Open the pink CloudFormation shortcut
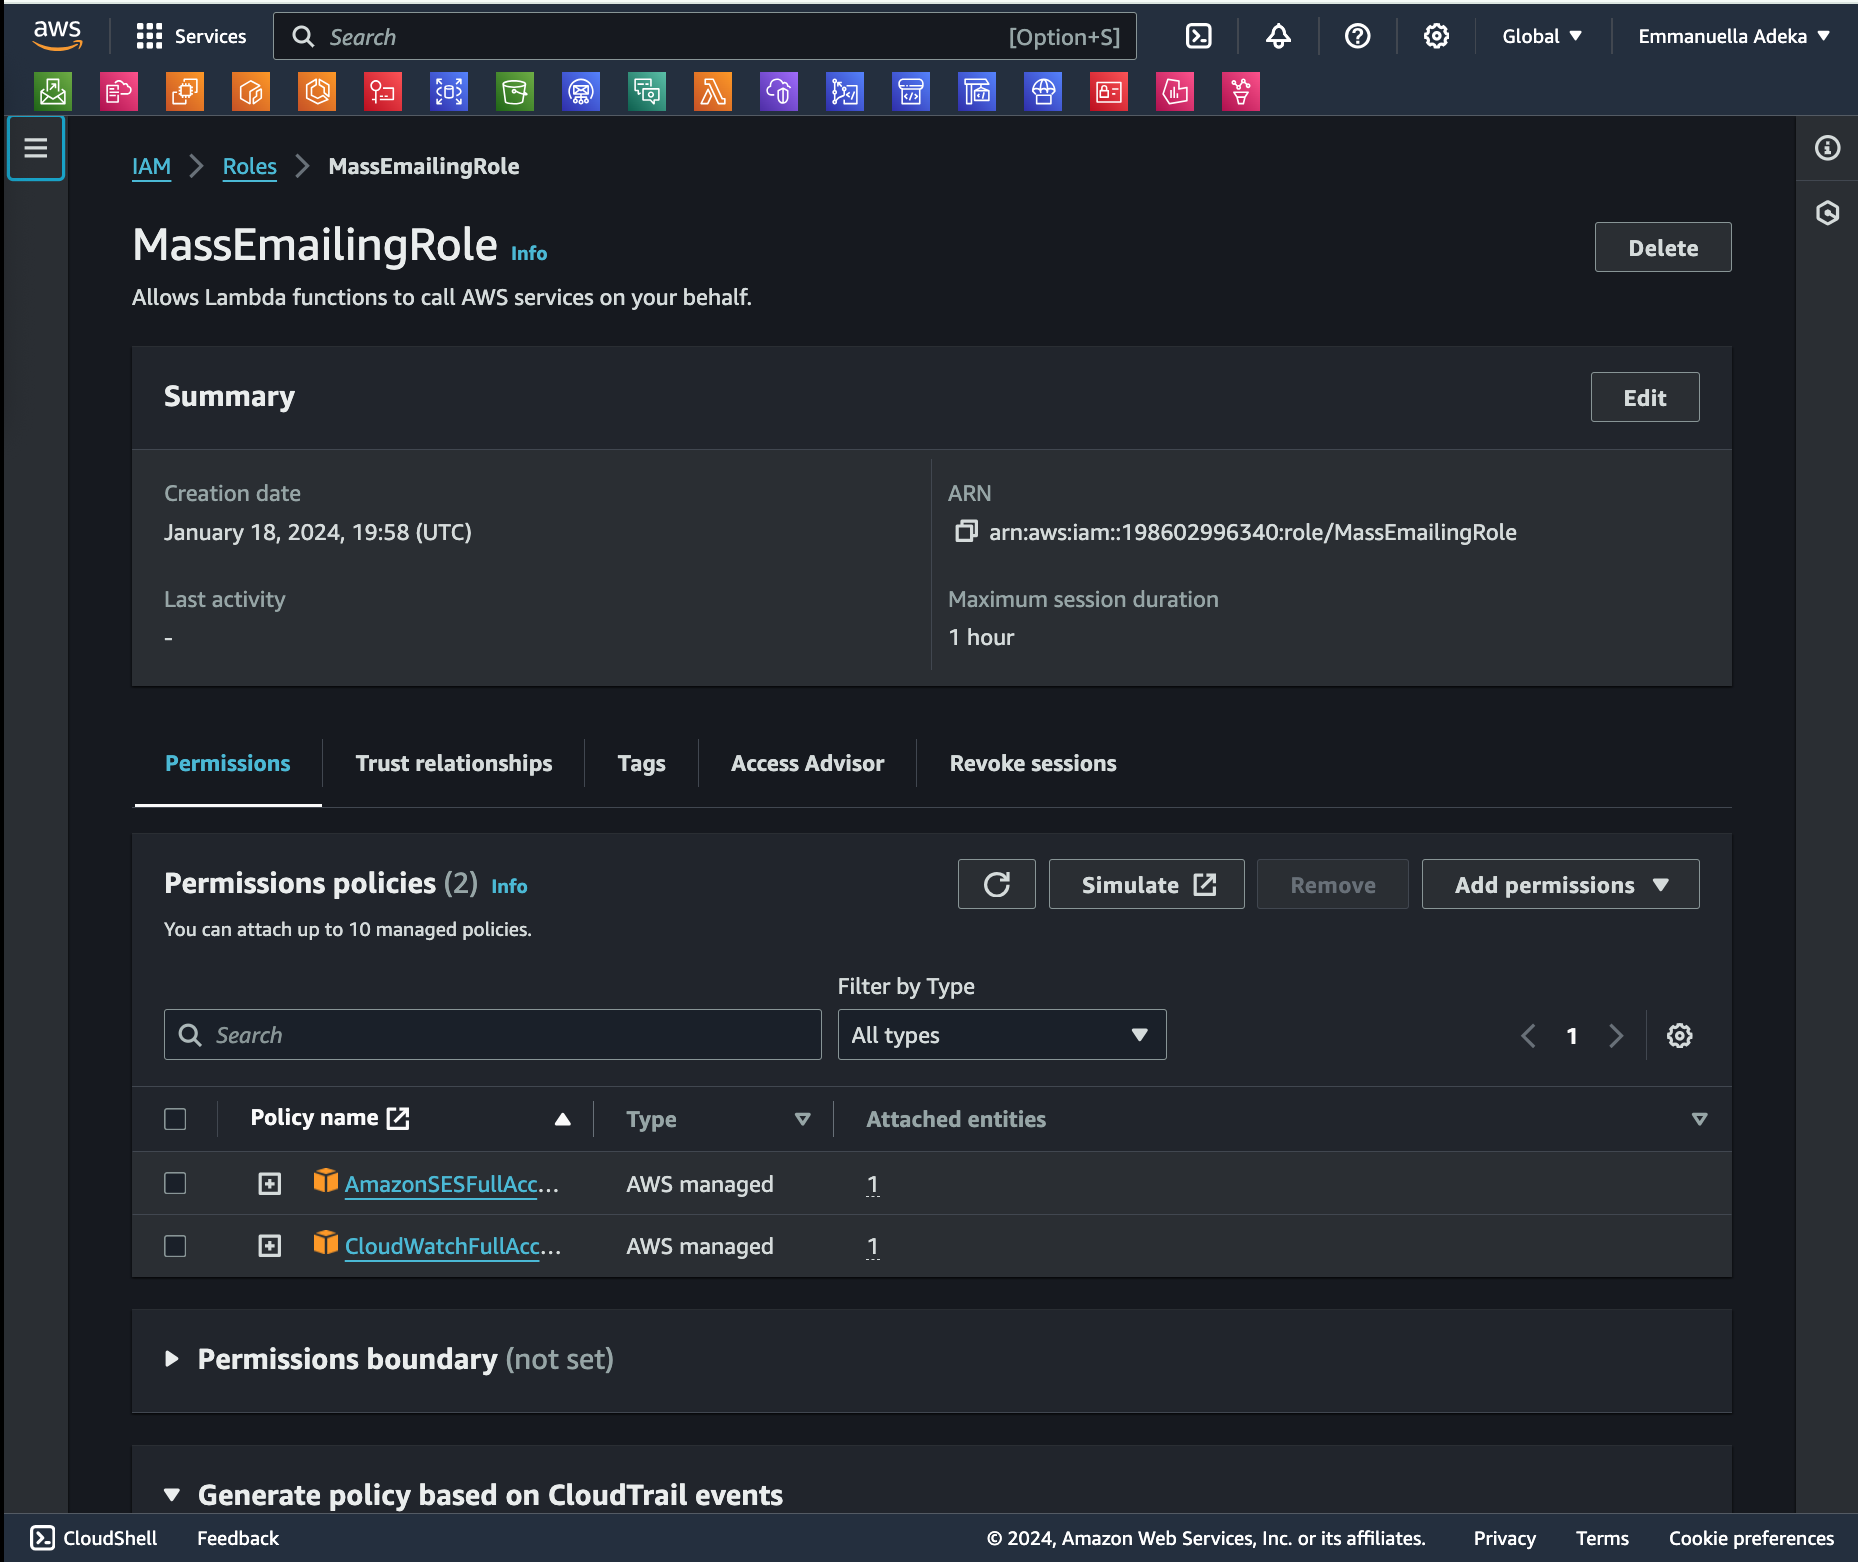1858x1562 pixels. [x=119, y=92]
